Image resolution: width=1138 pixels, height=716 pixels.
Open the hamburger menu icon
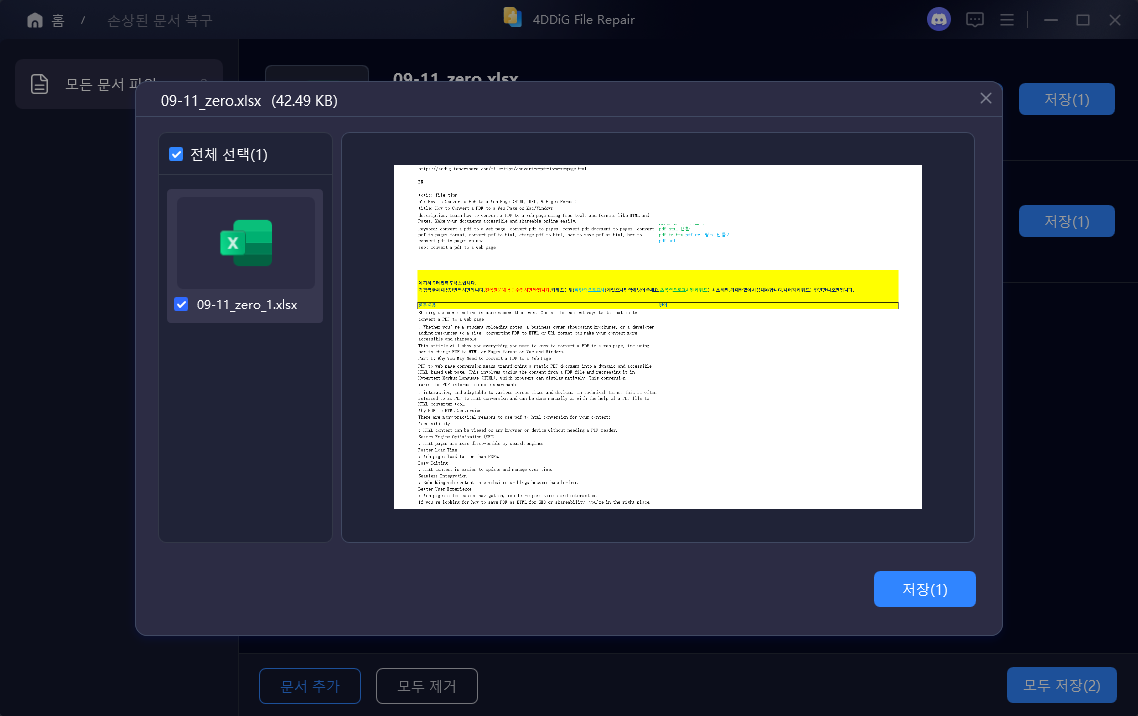click(x=1007, y=20)
